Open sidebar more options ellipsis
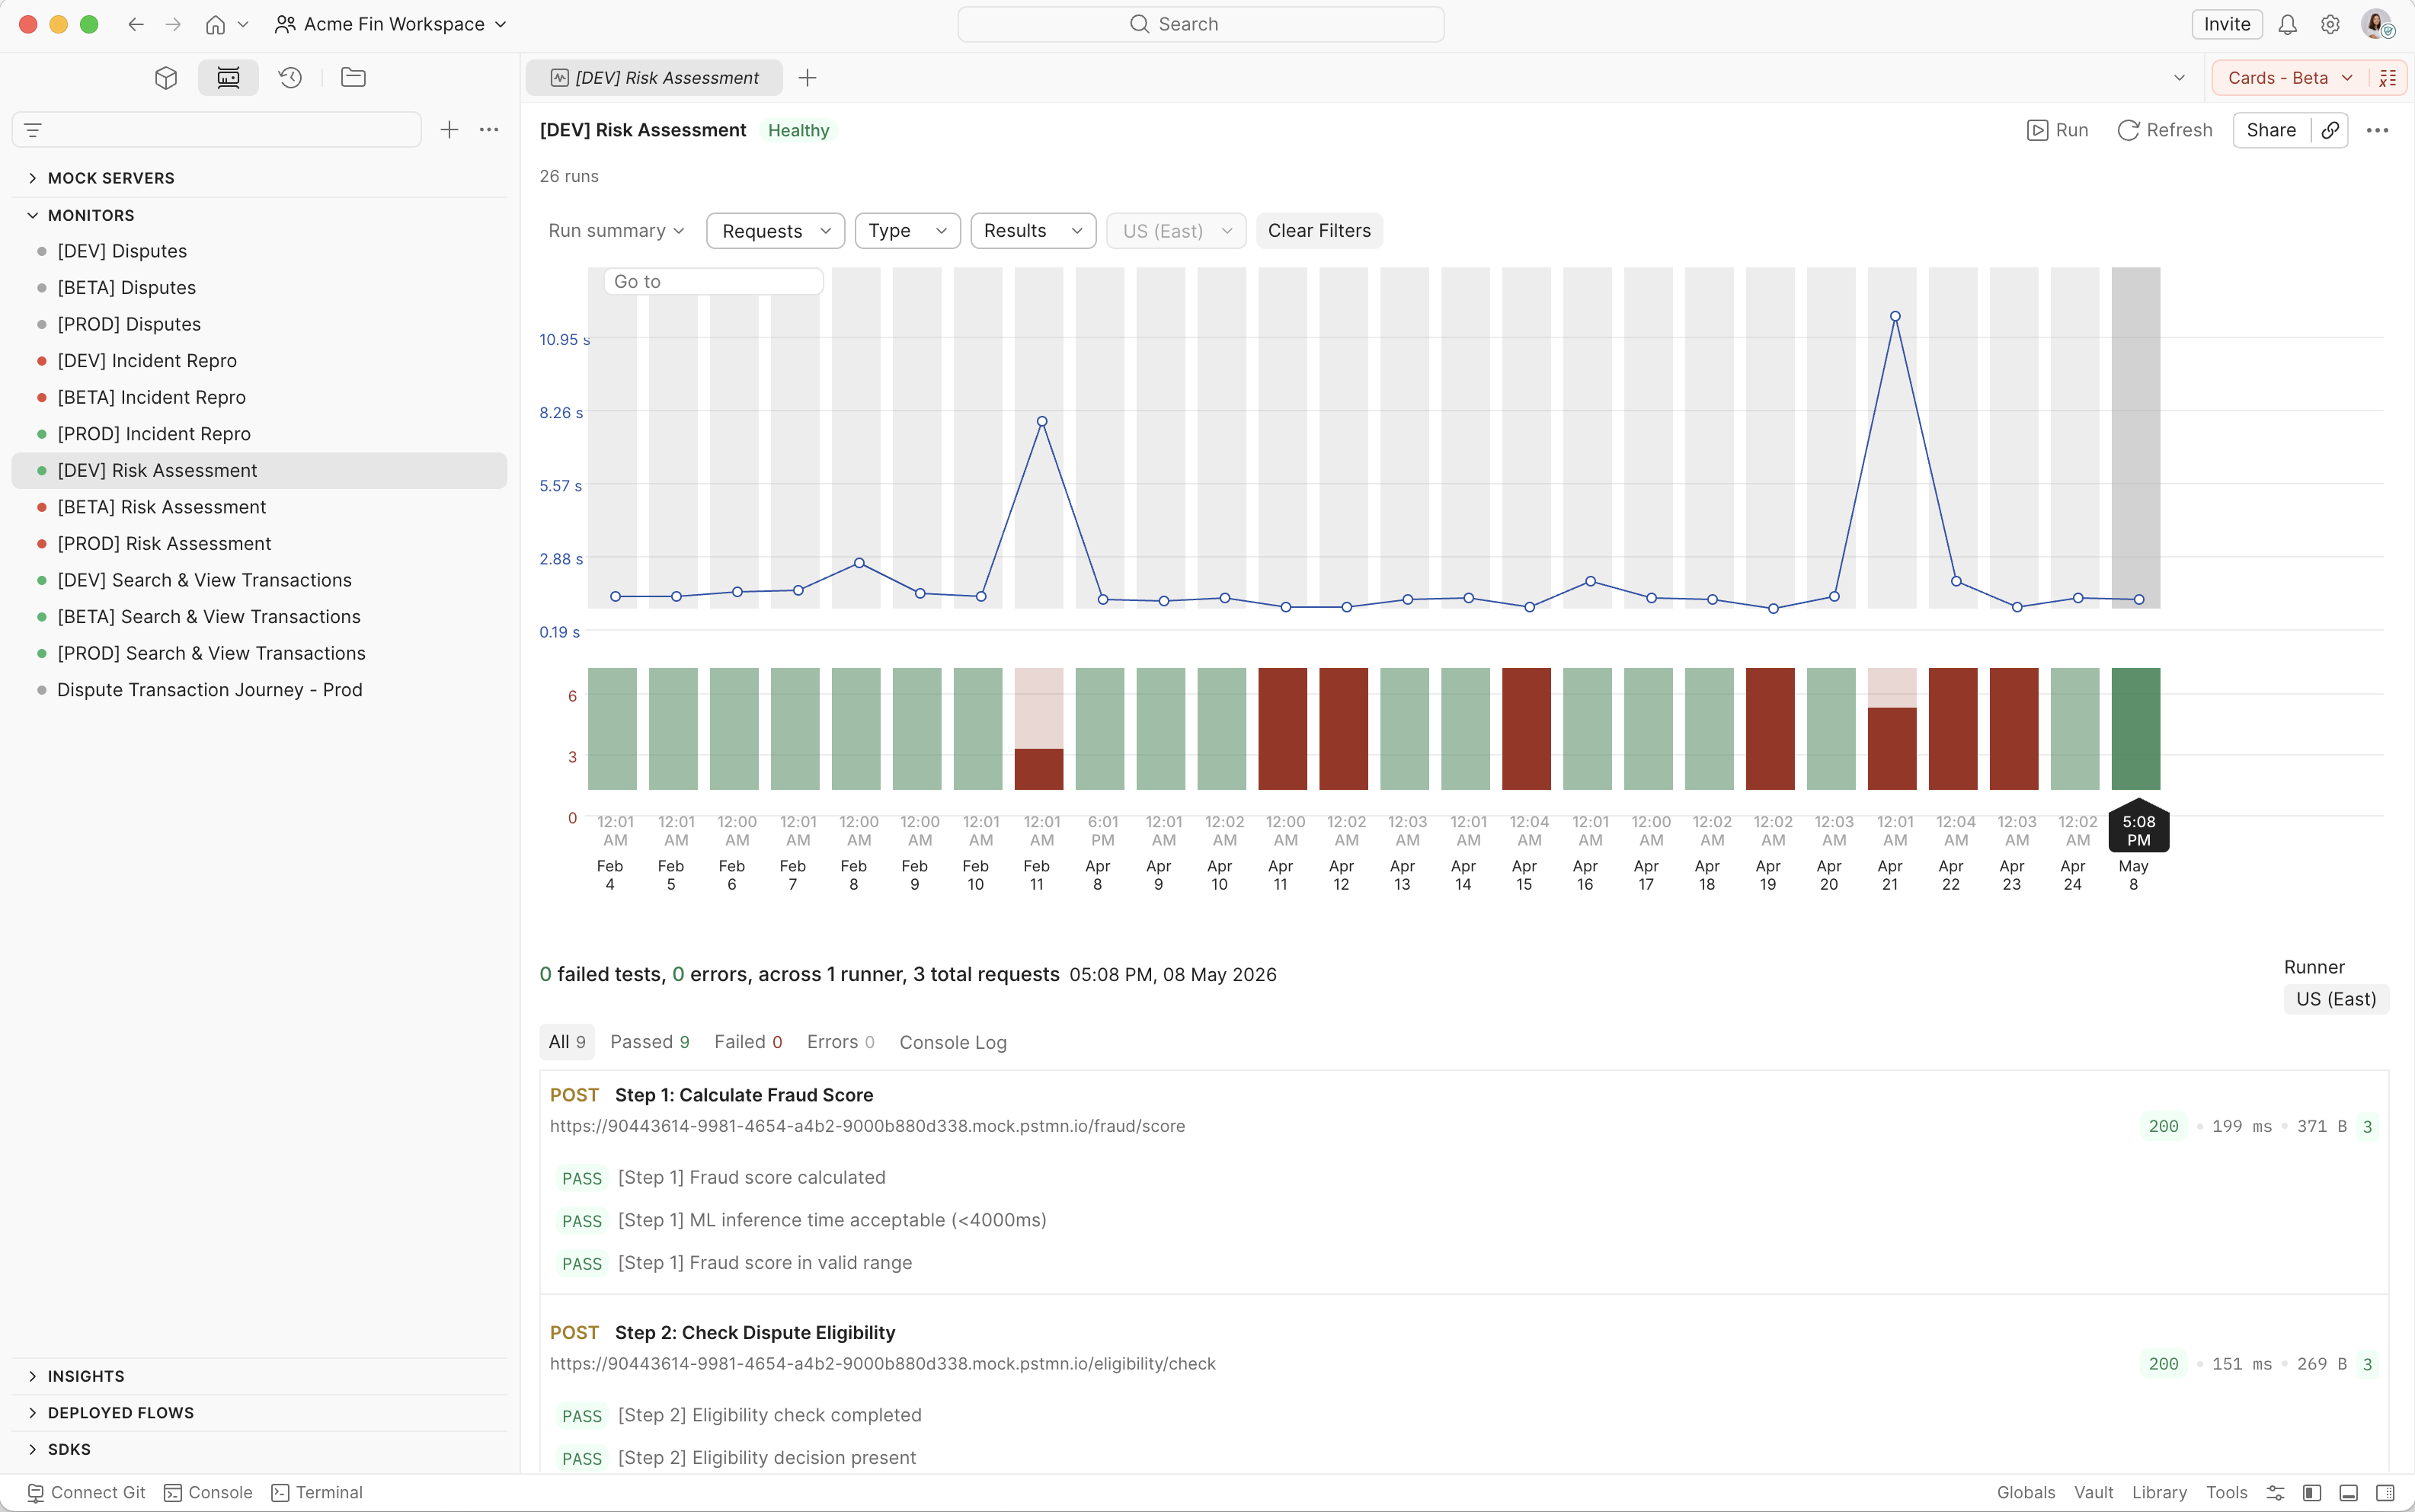Image resolution: width=2415 pixels, height=1512 pixels. tap(489, 130)
